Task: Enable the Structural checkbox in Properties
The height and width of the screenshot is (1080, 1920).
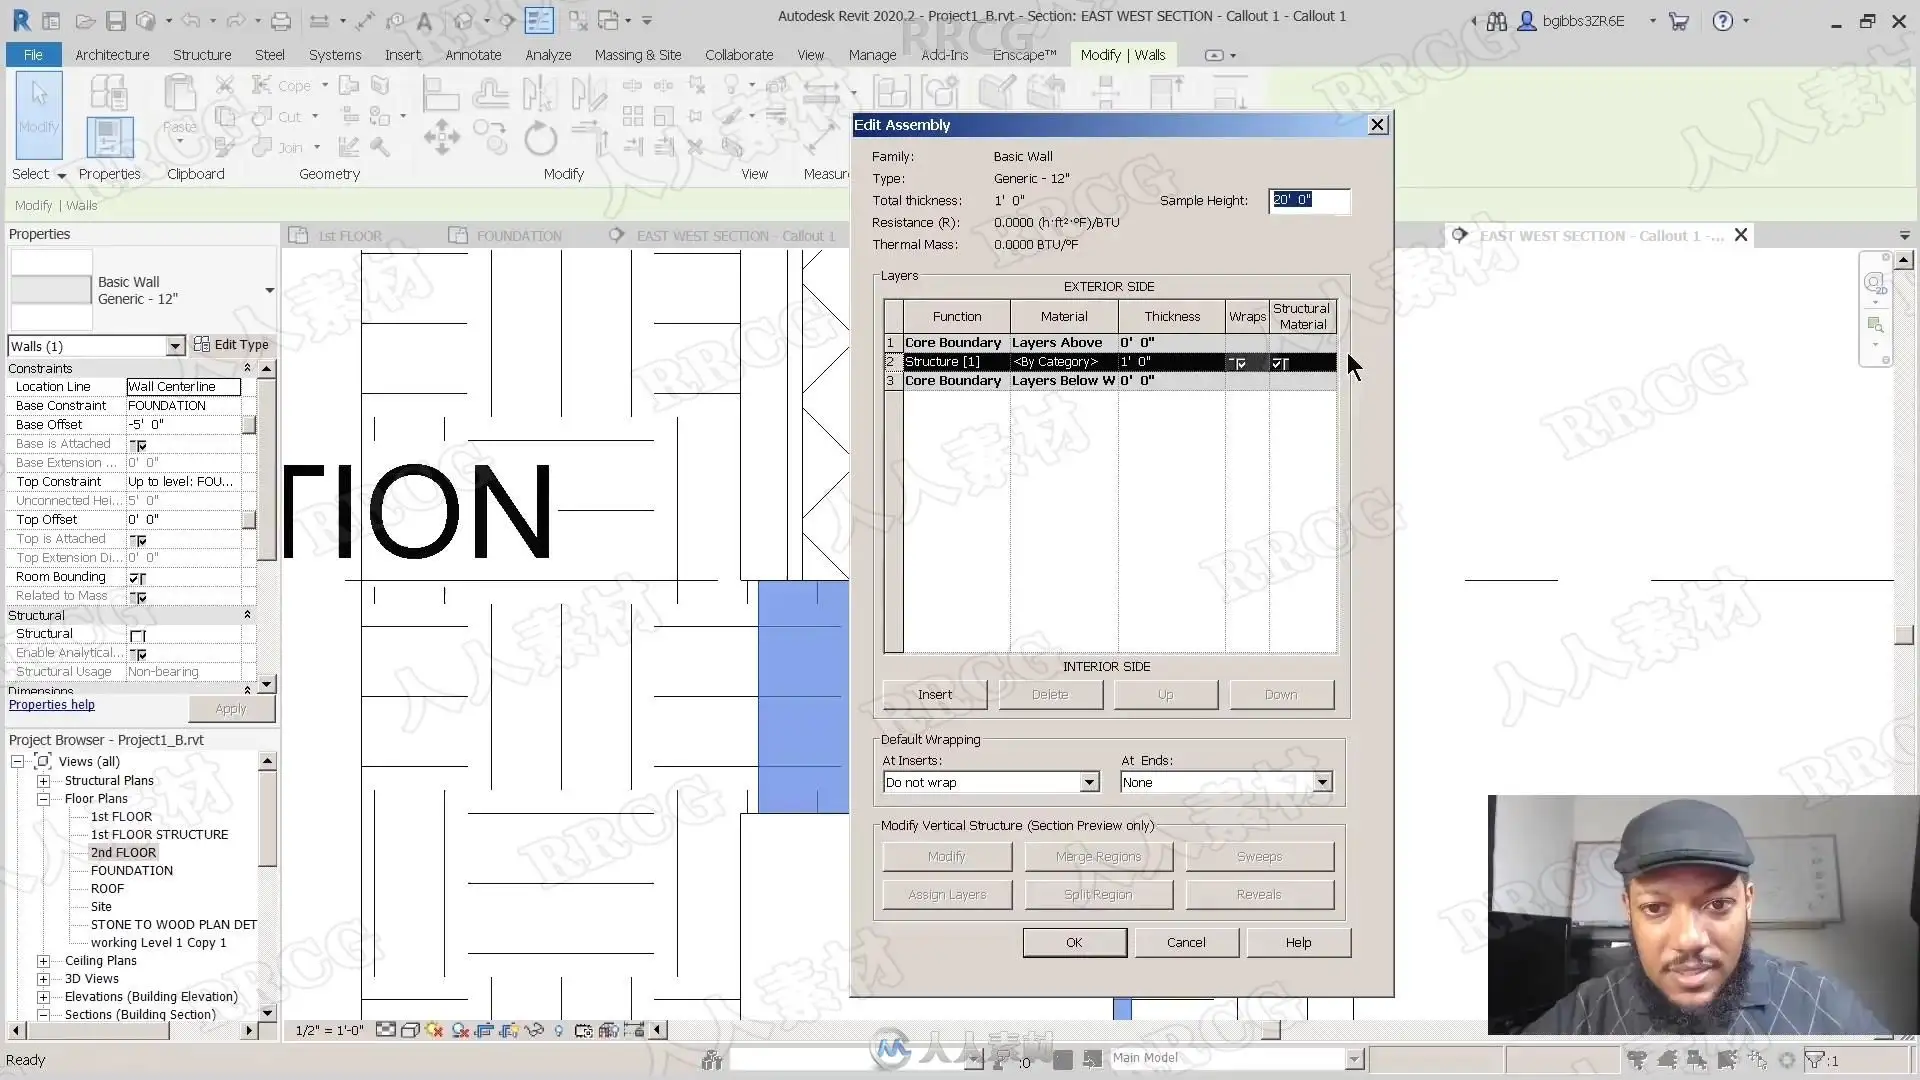Action: tap(138, 635)
